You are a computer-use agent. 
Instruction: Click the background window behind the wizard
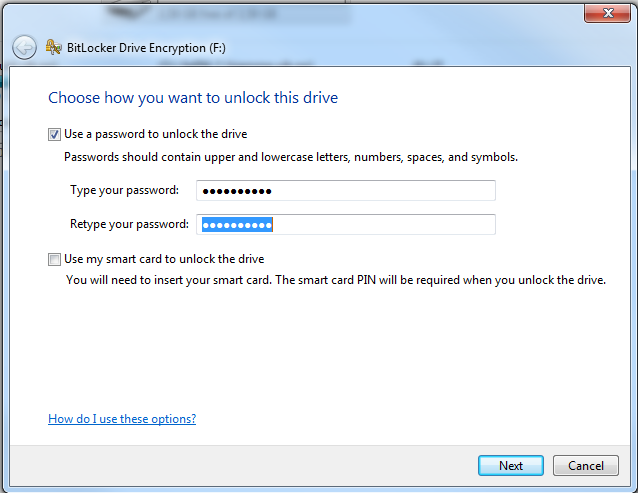tap(300, 12)
